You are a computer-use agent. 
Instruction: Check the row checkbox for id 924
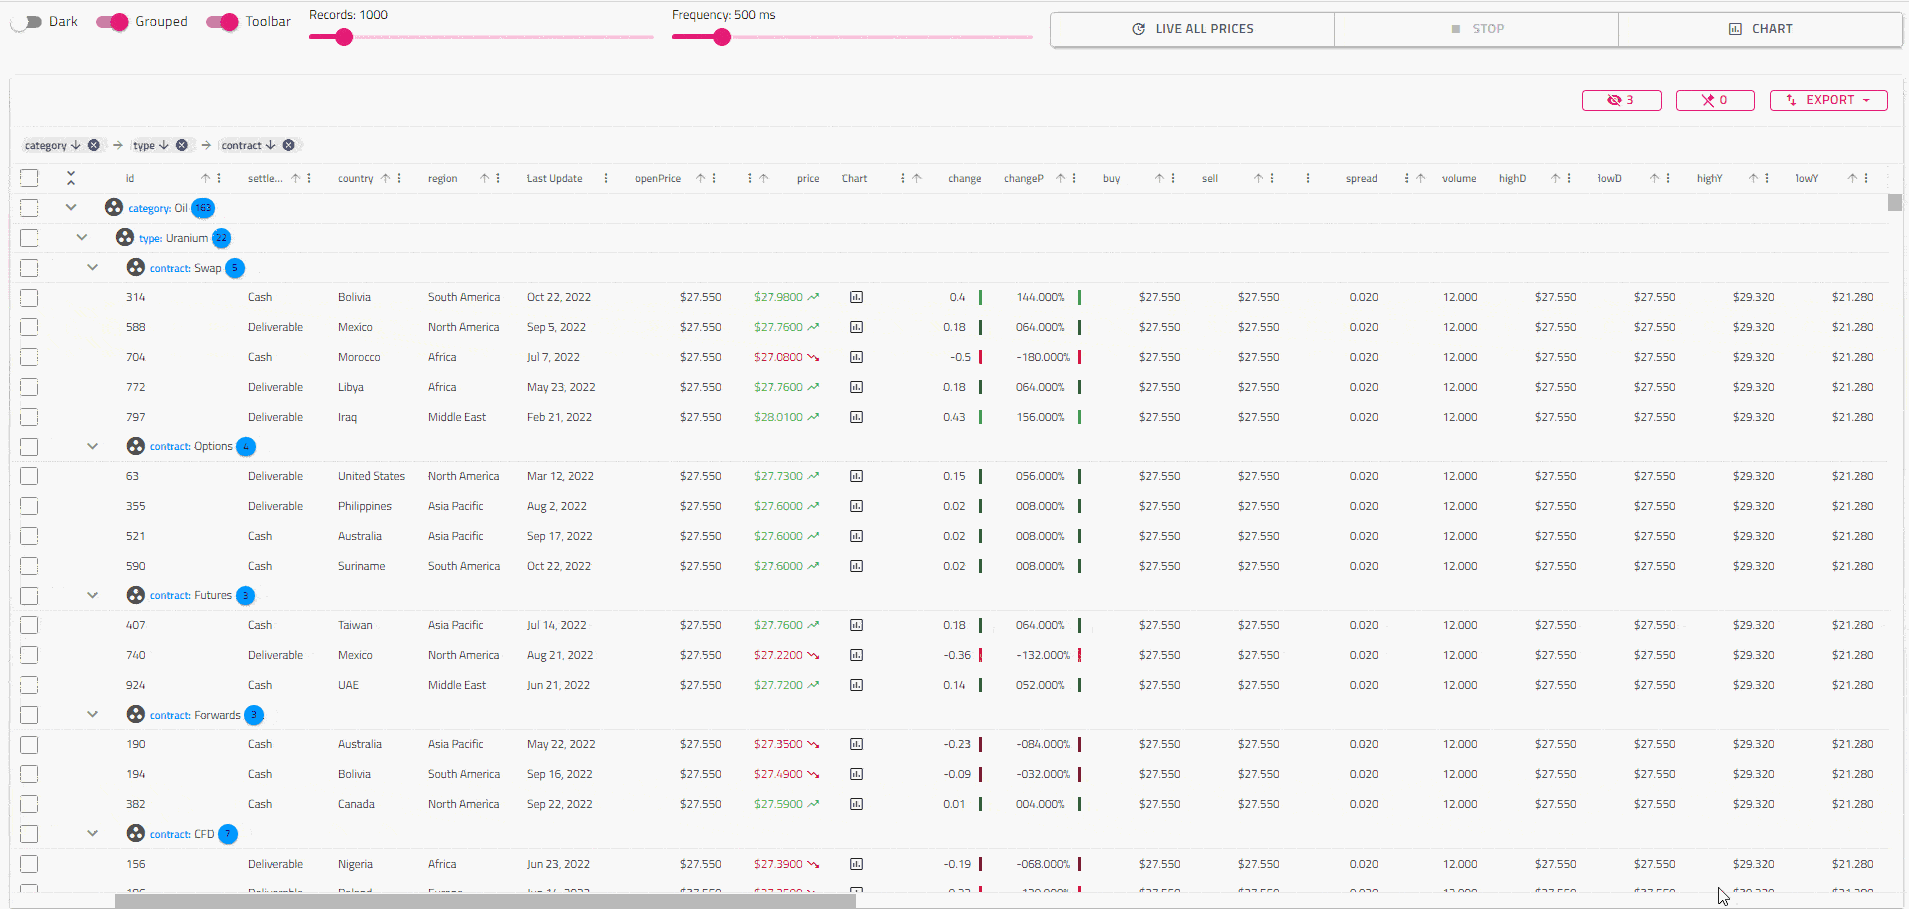pyautogui.click(x=29, y=685)
